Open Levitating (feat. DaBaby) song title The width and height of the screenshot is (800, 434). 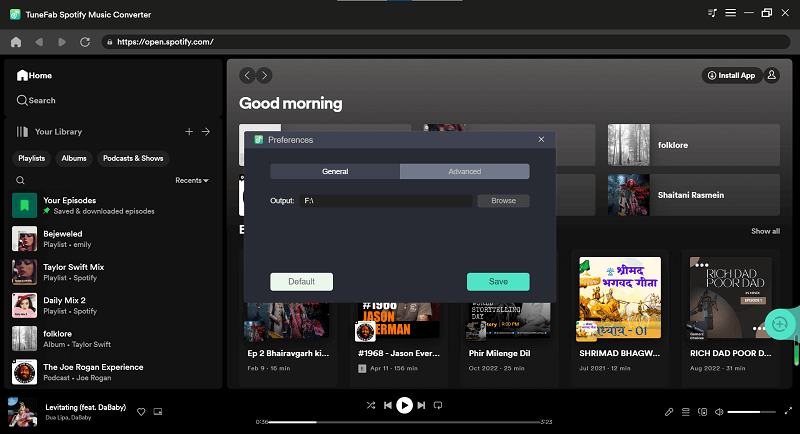pyautogui.click(x=86, y=407)
